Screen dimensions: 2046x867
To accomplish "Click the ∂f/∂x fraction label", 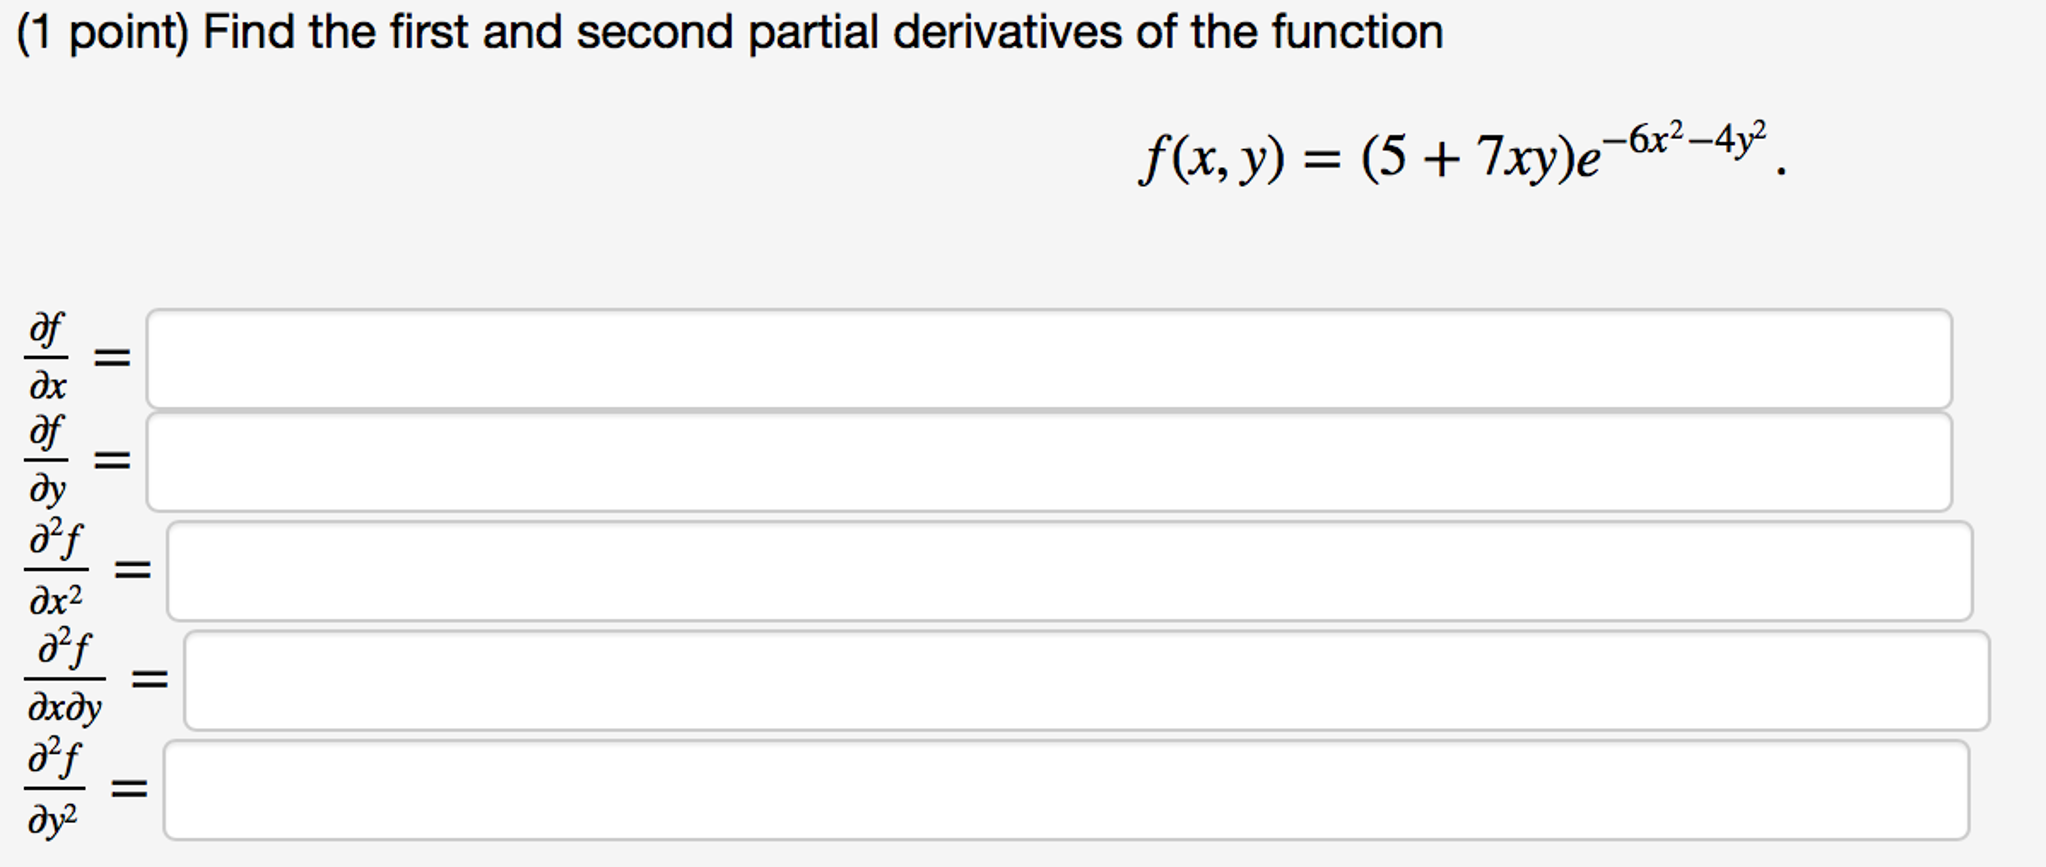I will coord(47,356).
